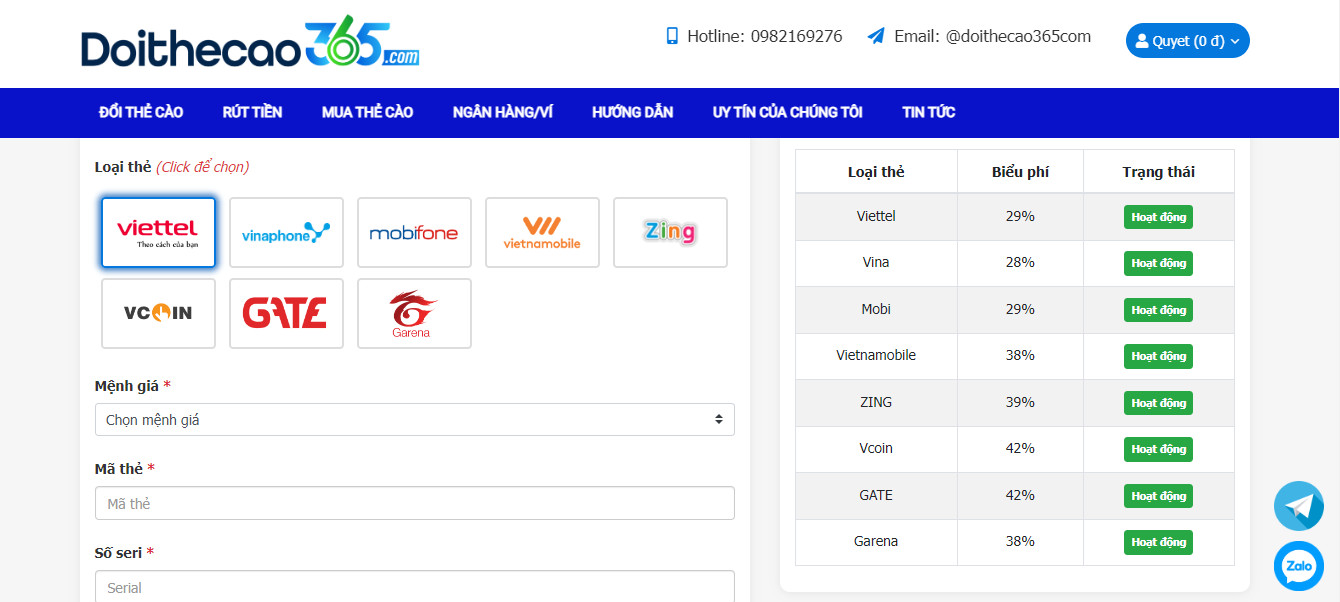Click the Loại thẻ table header

[x=876, y=172]
